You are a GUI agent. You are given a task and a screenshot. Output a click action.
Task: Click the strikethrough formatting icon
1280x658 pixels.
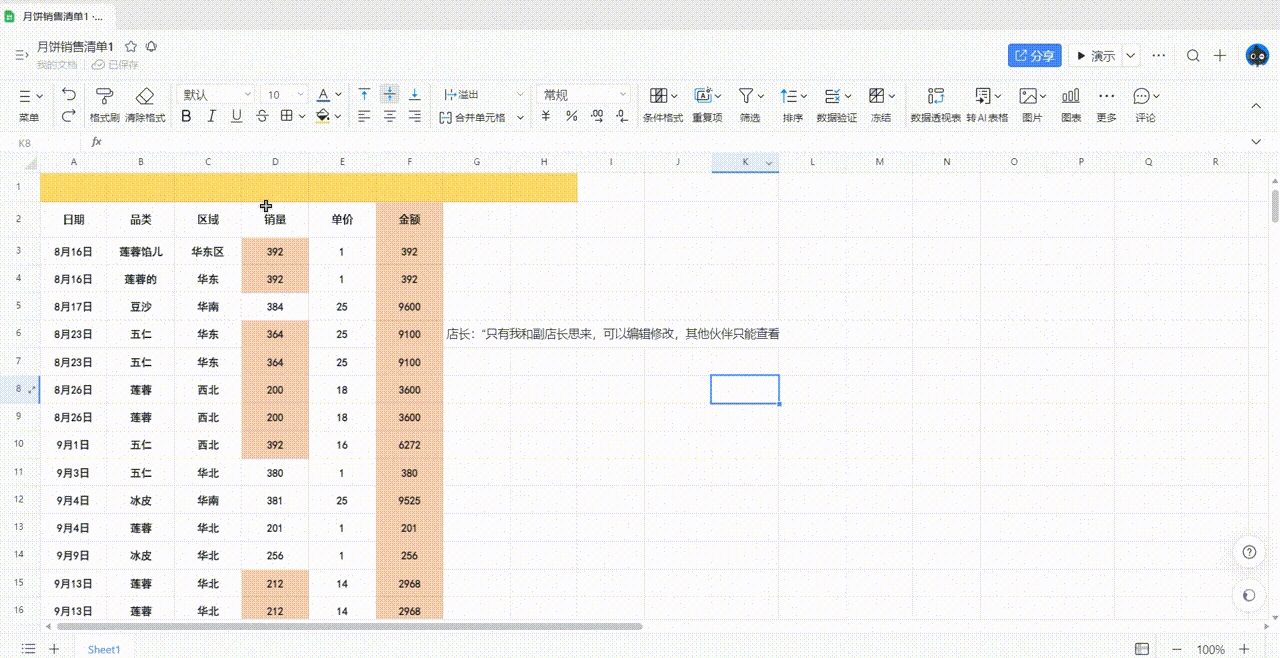pyautogui.click(x=262, y=117)
